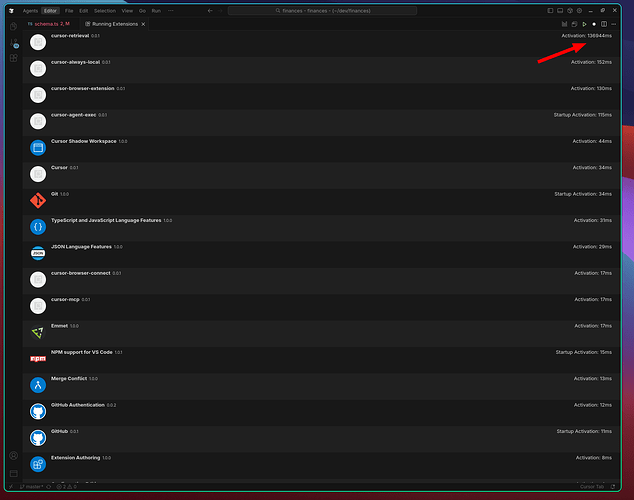Split the editor to the right
The height and width of the screenshot is (500, 634).
point(604,24)
